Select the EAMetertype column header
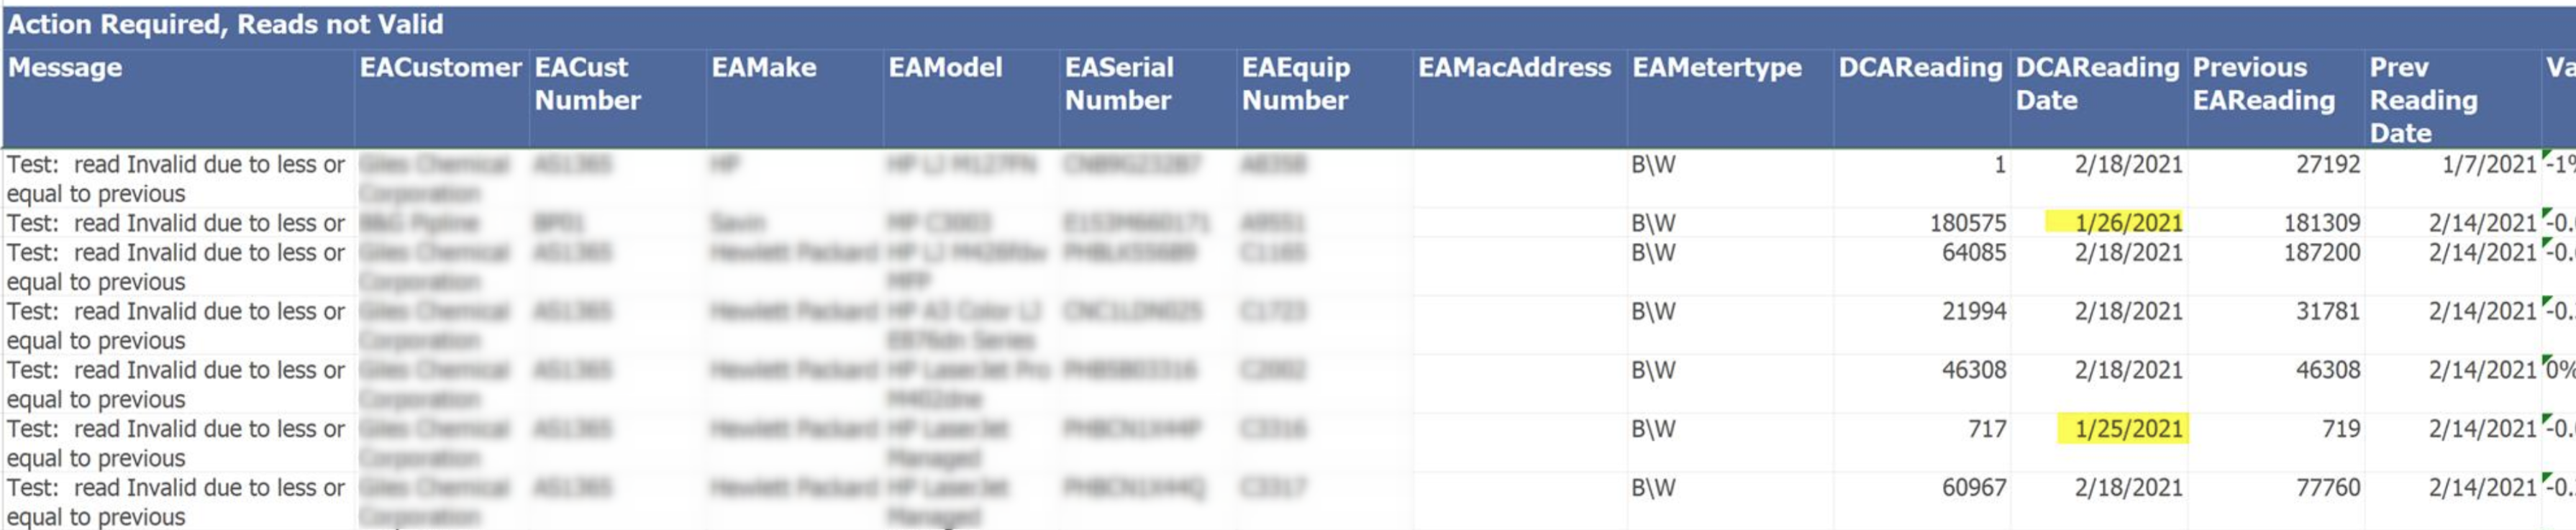The width and height of the screenshot is (2576, 530). (x=1730, y=99)
